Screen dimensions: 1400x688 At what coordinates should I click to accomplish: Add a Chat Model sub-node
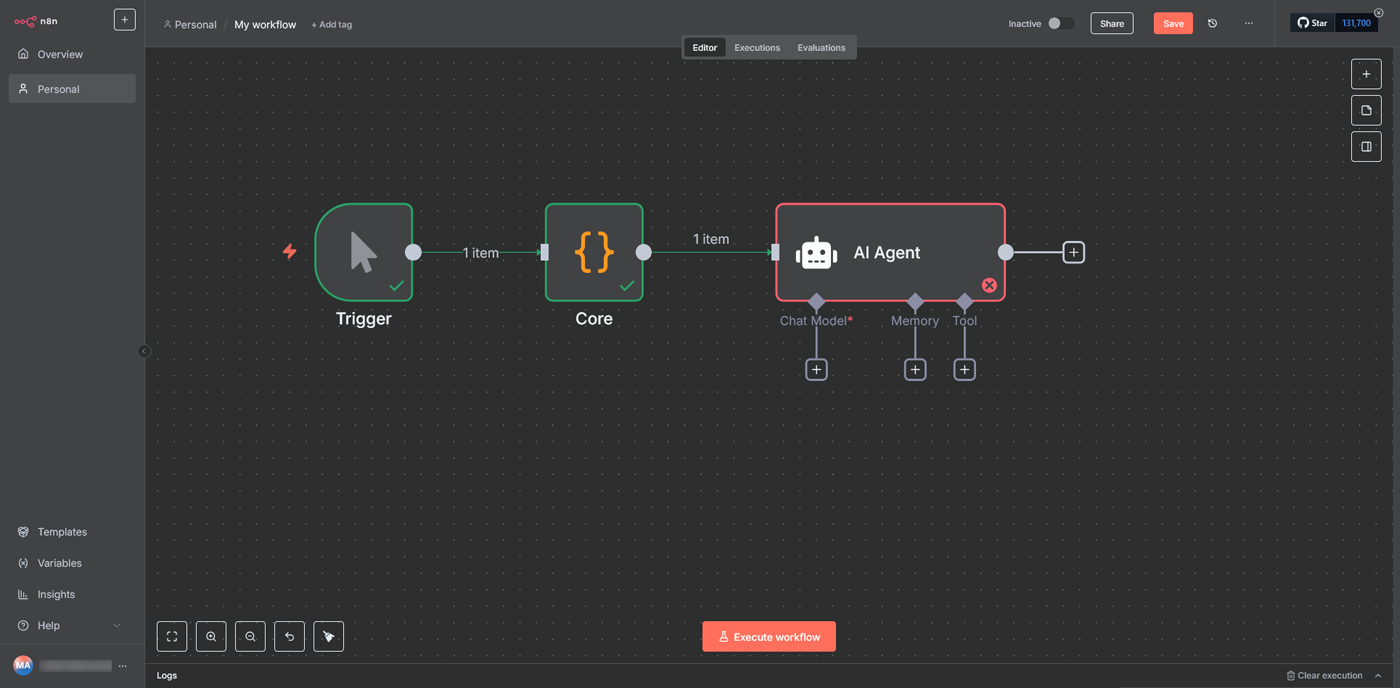816,370
